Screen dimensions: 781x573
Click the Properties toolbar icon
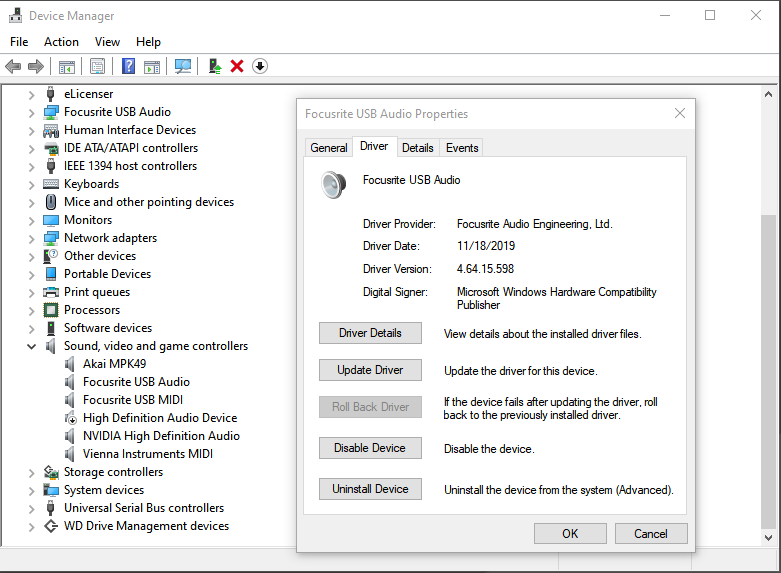click(97, 66)
